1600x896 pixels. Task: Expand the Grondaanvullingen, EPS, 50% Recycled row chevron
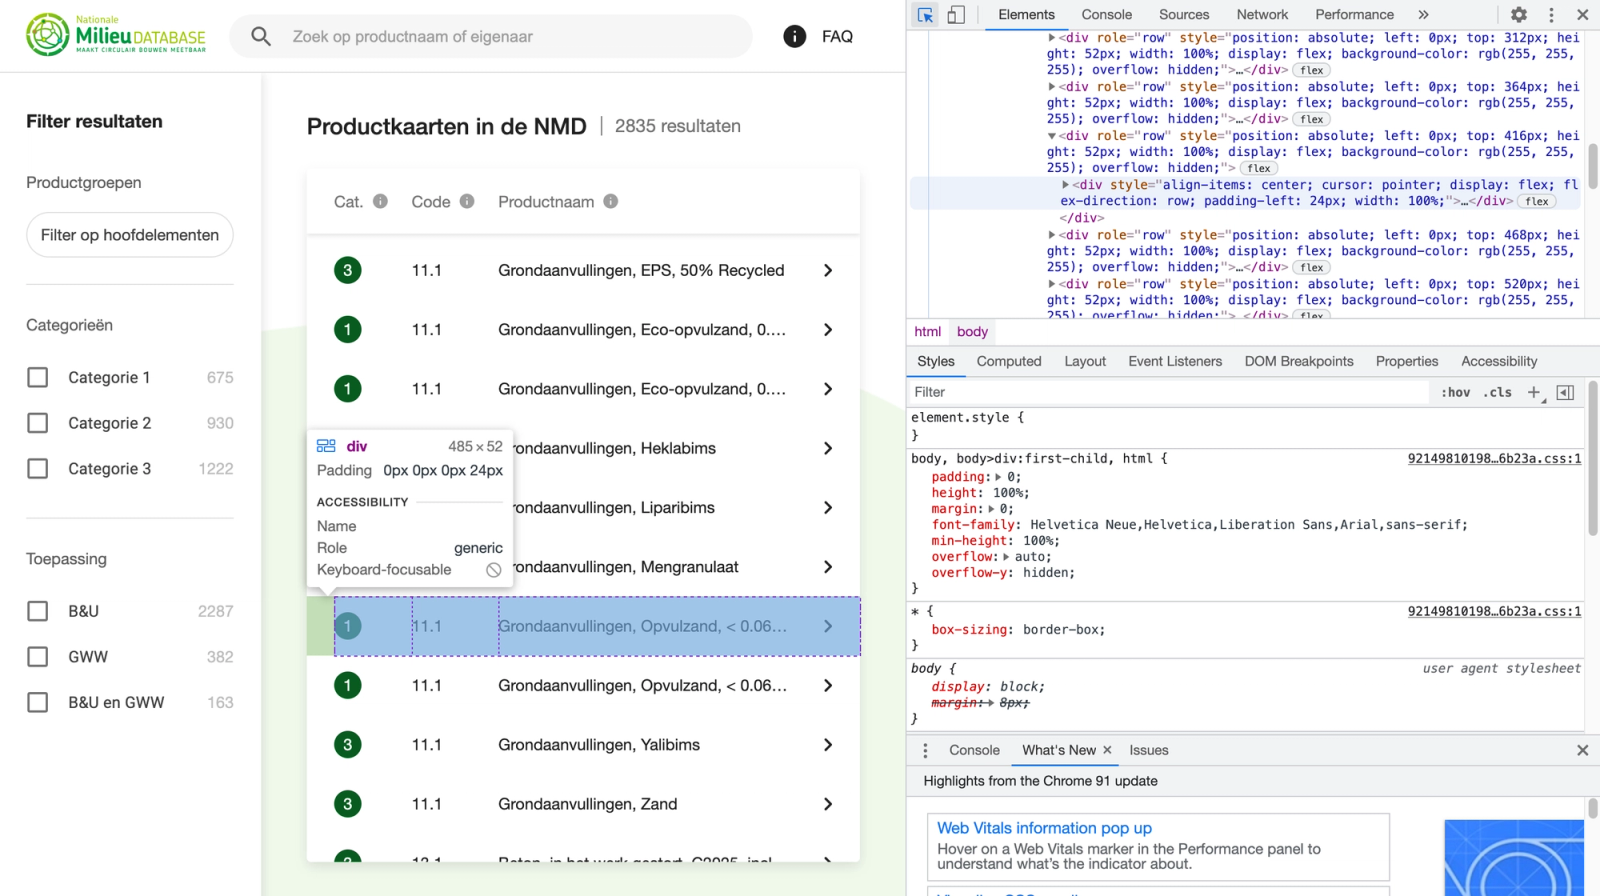coord(828,270)
